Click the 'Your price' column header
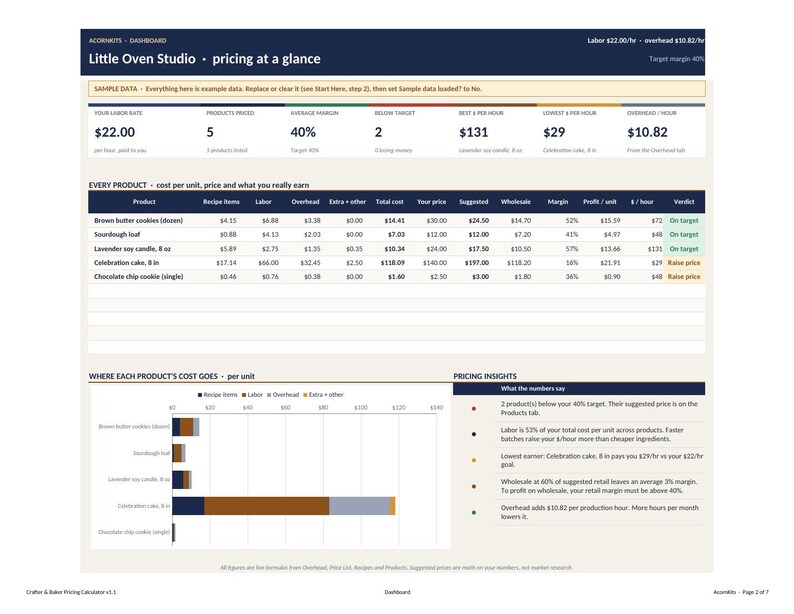 click(431, 201)
